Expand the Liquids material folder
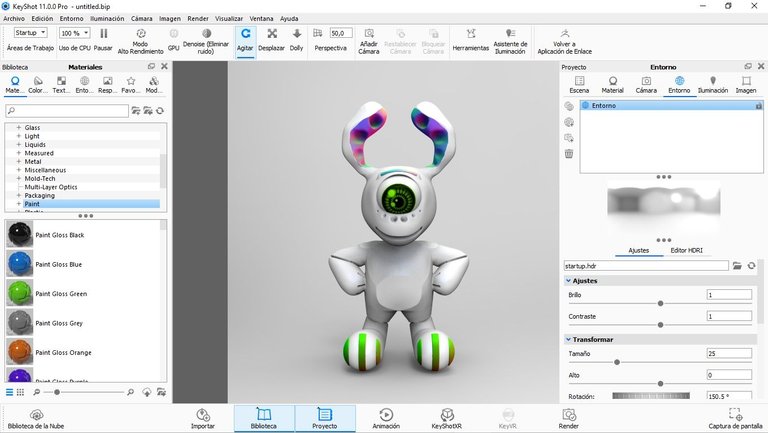Viewport: 768px width, 433px height. click(x=19, y=144)
